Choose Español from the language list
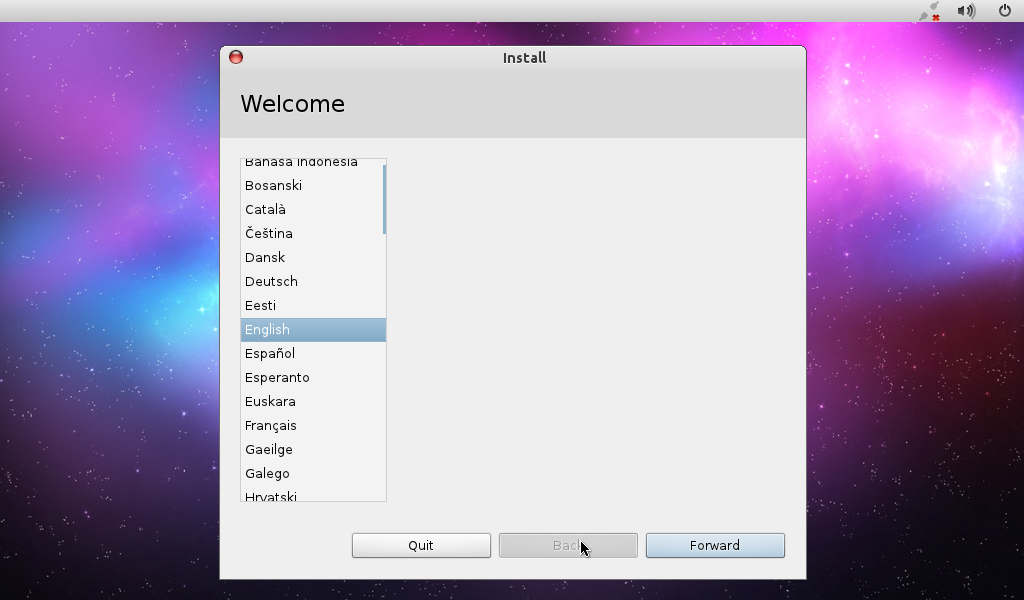 click(x=270, y=354)
